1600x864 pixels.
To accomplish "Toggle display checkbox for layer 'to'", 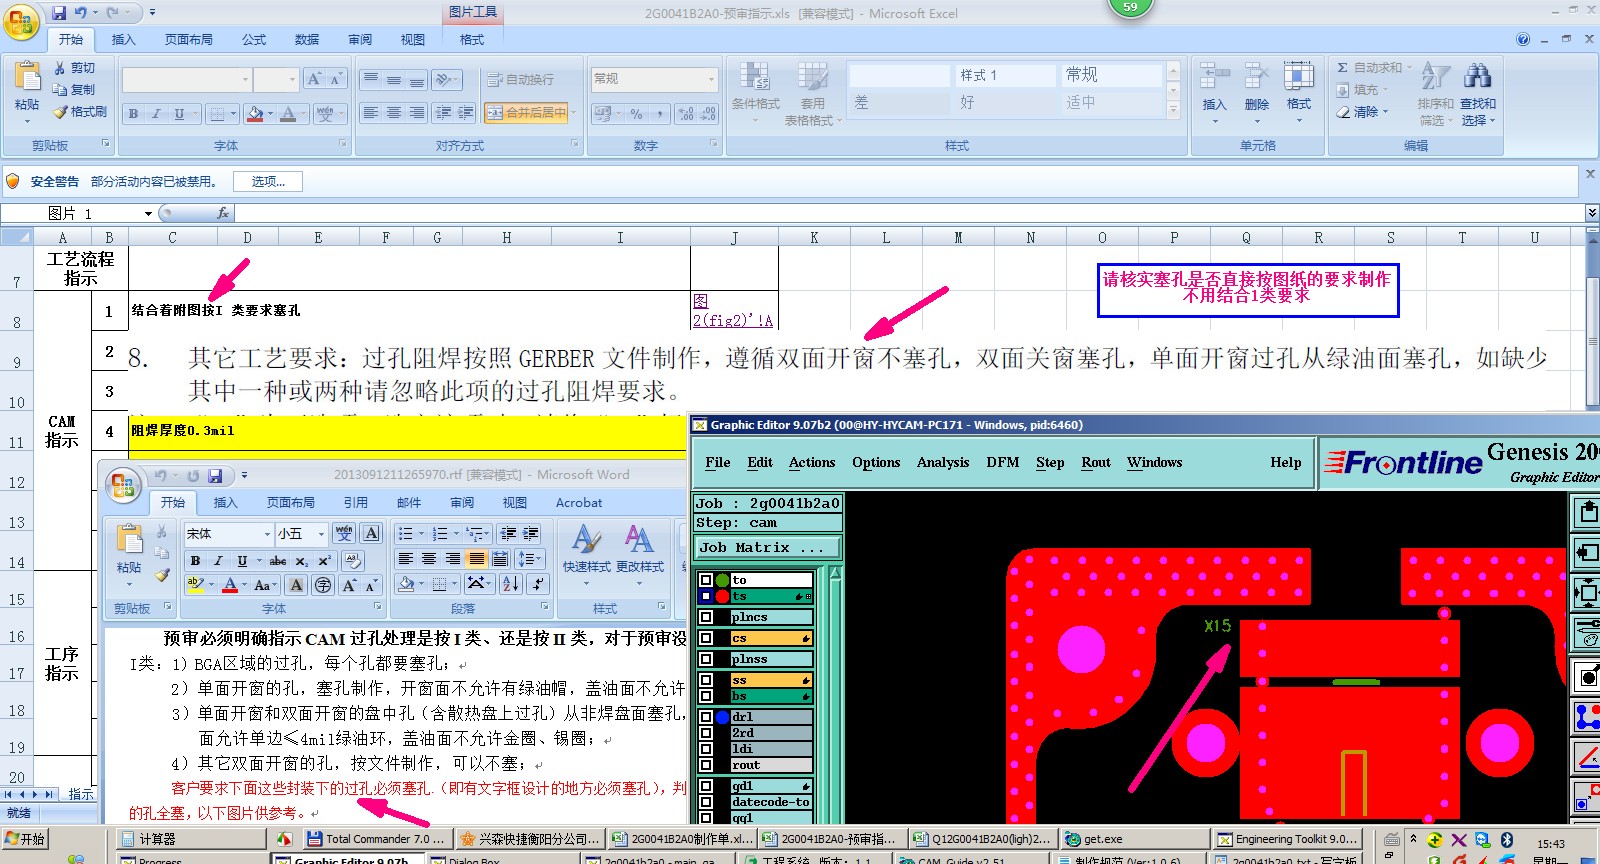I will tap(706, 580).
